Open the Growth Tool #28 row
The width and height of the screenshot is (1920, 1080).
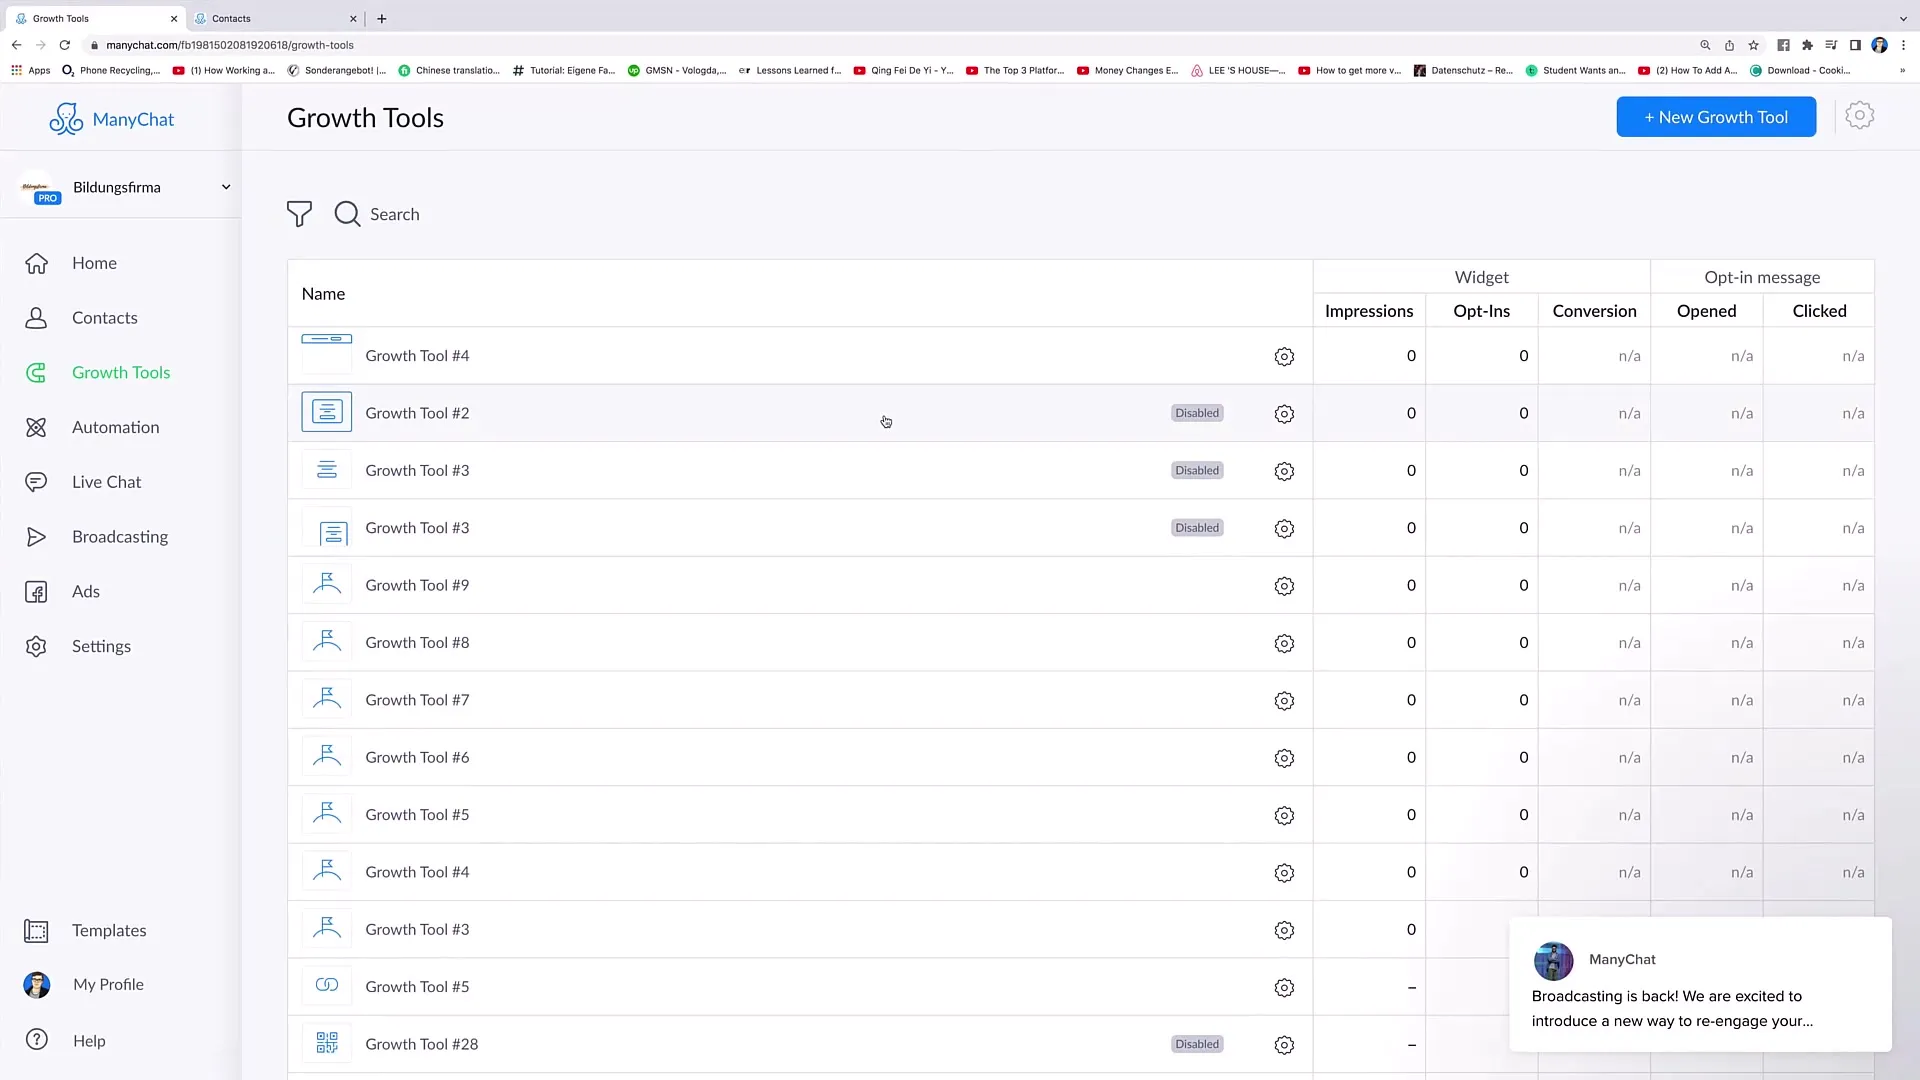pyautogui.click(x=800, y=1044)
